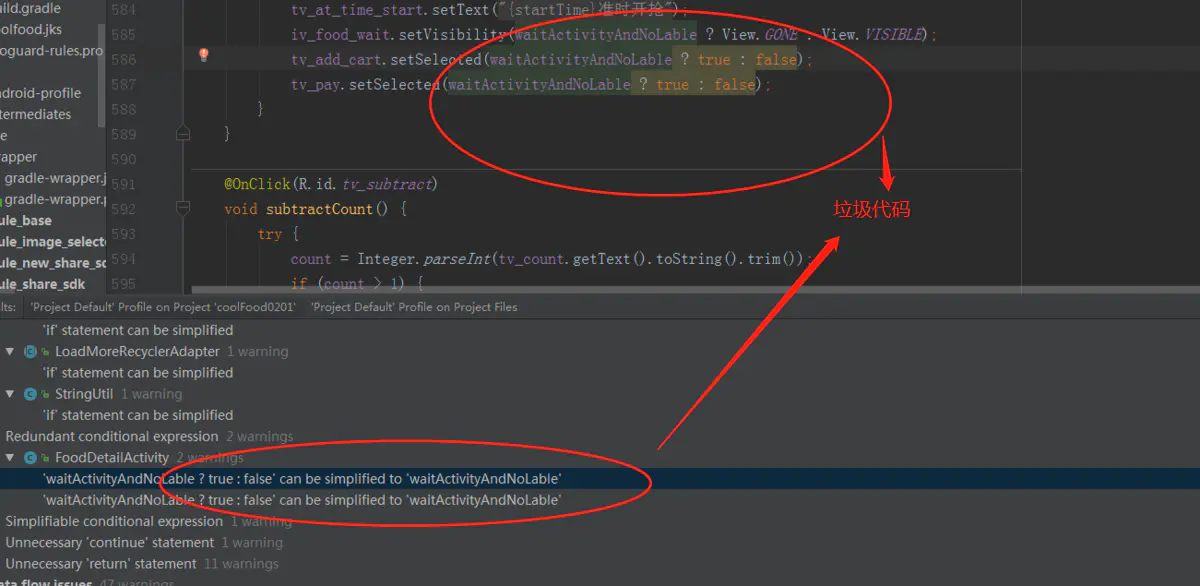The height and width of the screenshot is (586, 1200).
Task: Click '1 warning' count beside LoadMoreRecyclerAdapter
Action: coord(257,352)
